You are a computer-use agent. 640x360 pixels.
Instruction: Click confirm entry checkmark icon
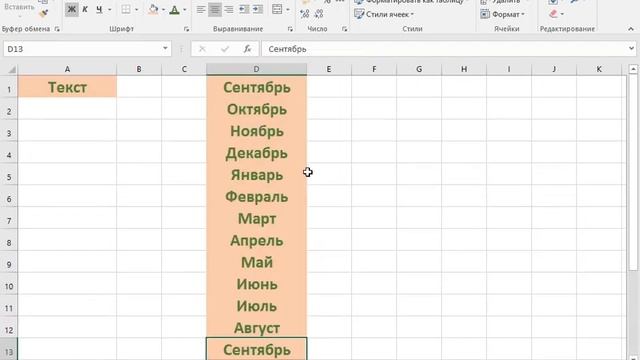225,49
